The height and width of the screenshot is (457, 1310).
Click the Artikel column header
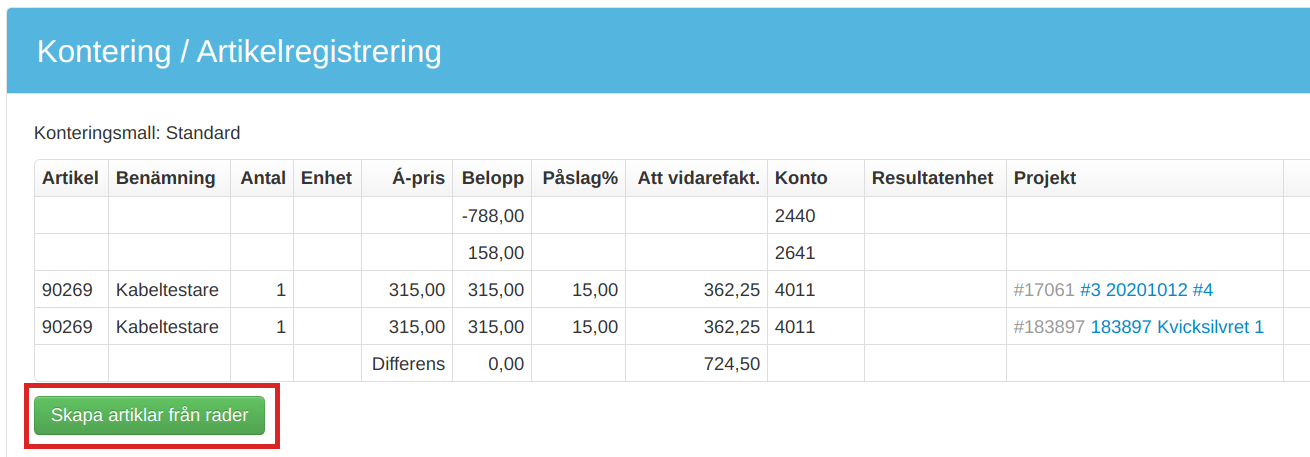click(70, 178)
